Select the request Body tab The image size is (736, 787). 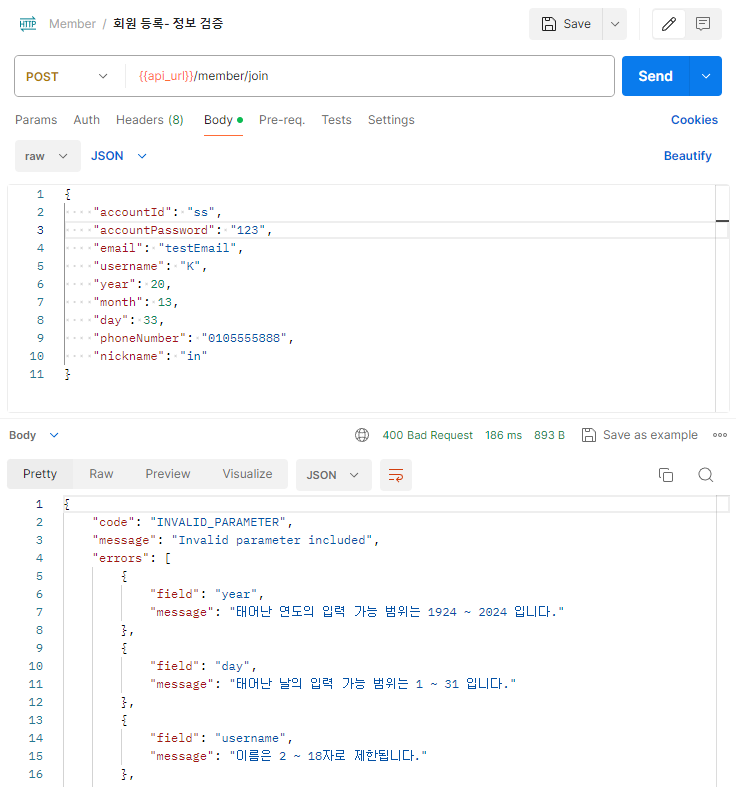(x=223, y=120)
